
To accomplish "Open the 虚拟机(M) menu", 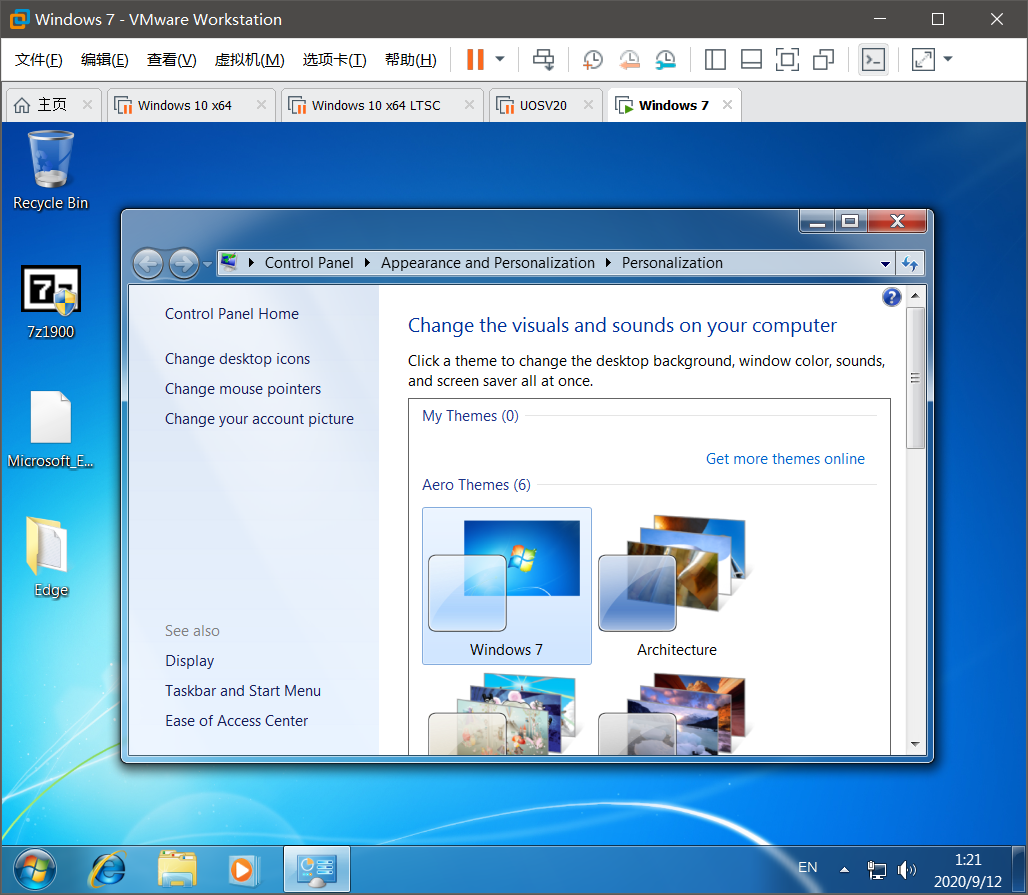I will [x=249, y=60].
